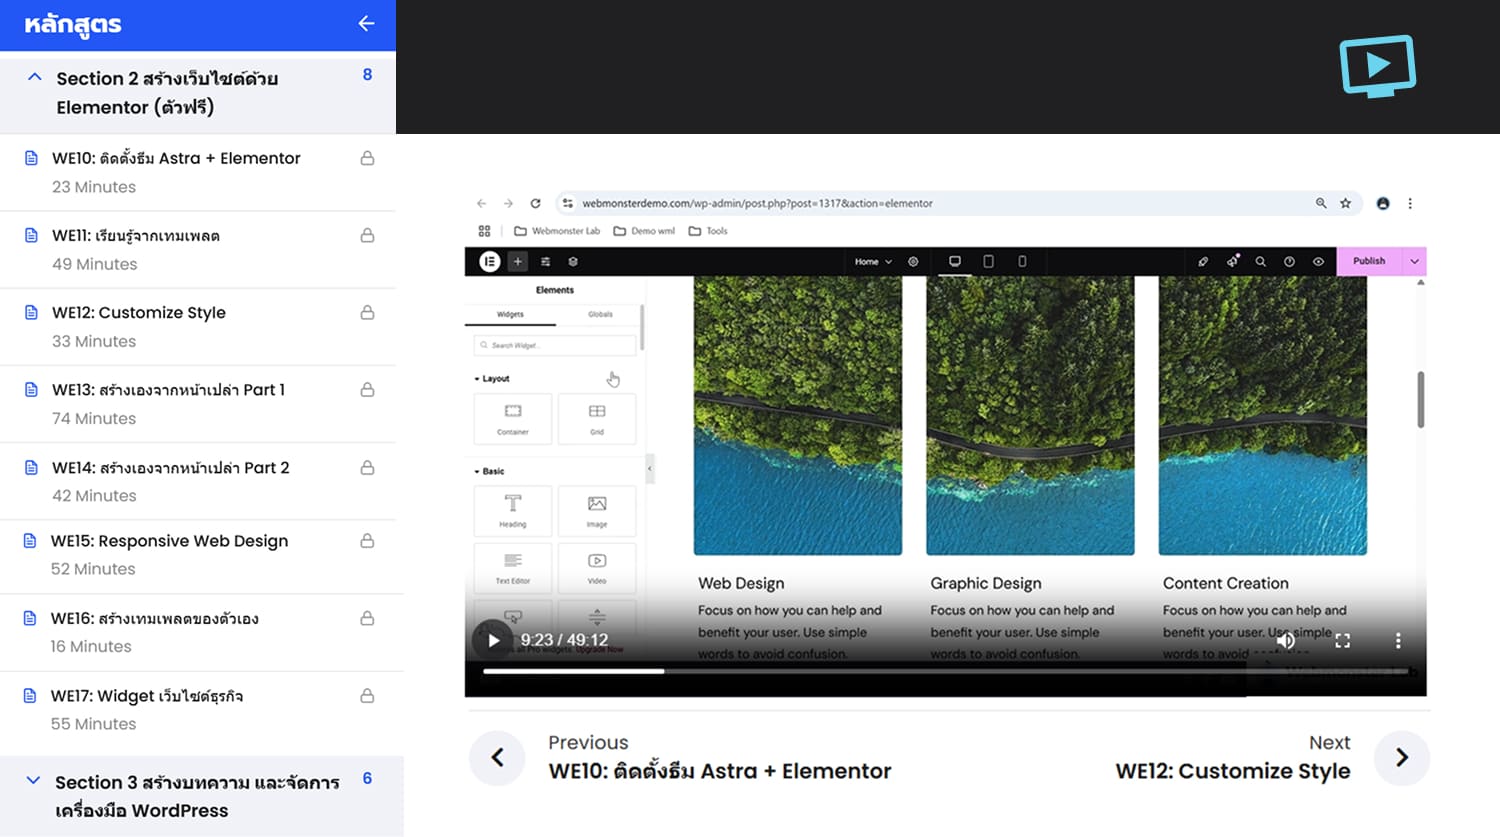Click the 9:23 / 49:12 time display

tap(564, 640)
